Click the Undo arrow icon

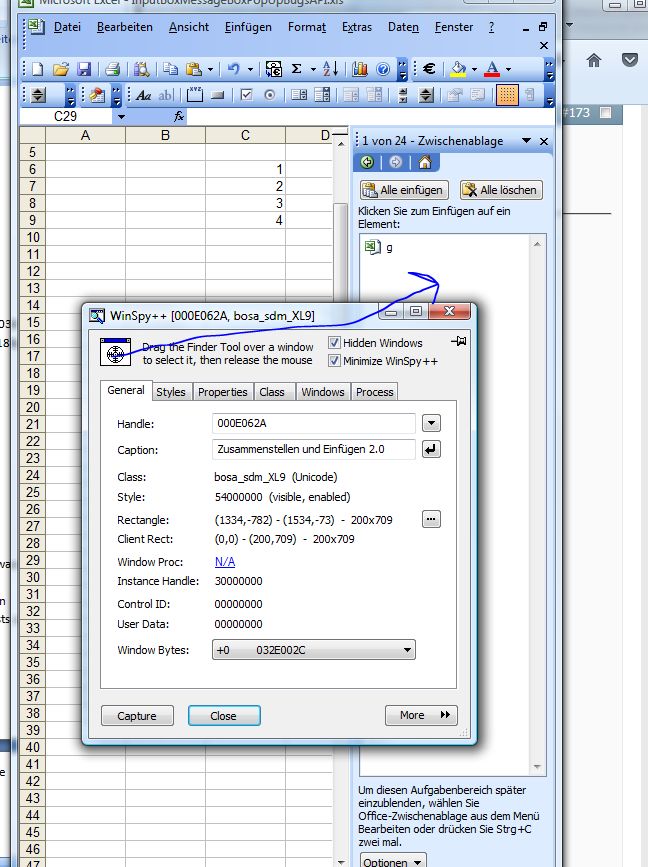coord(233,69)
